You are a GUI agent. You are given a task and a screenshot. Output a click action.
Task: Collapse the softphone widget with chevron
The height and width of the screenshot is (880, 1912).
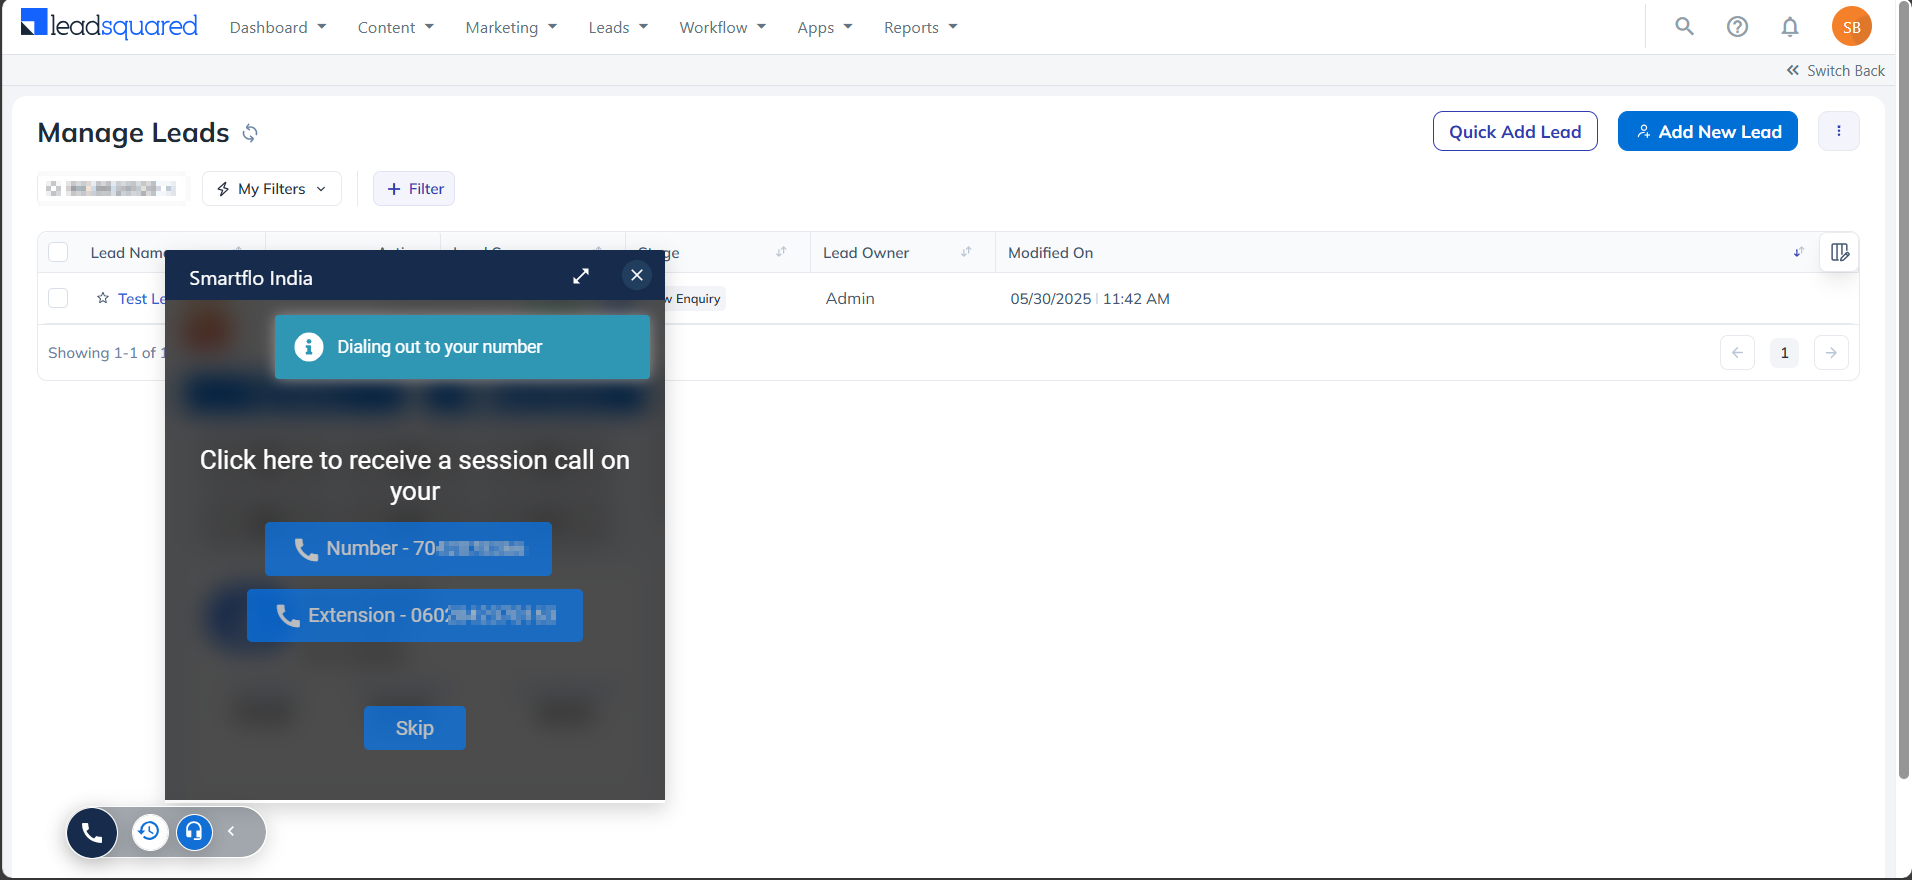point(231,831)
